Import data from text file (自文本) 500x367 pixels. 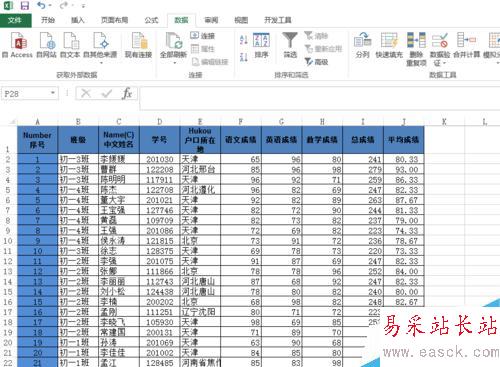tap(70, 45)
